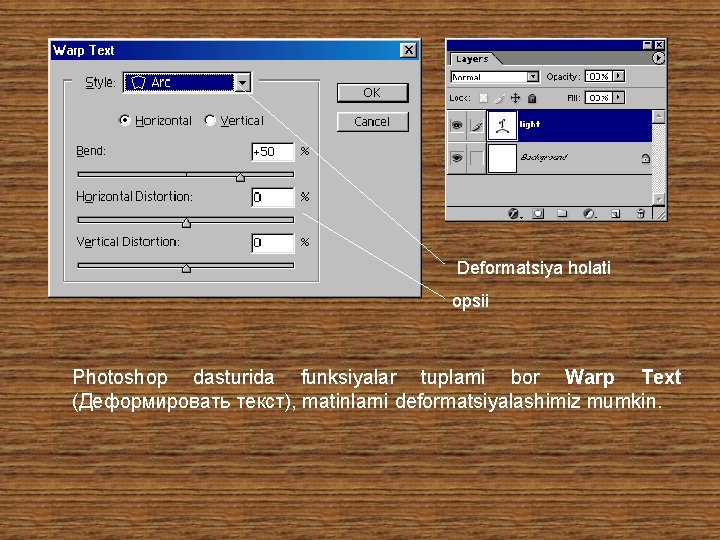Switch to the Layers tab

coord(472,59)
